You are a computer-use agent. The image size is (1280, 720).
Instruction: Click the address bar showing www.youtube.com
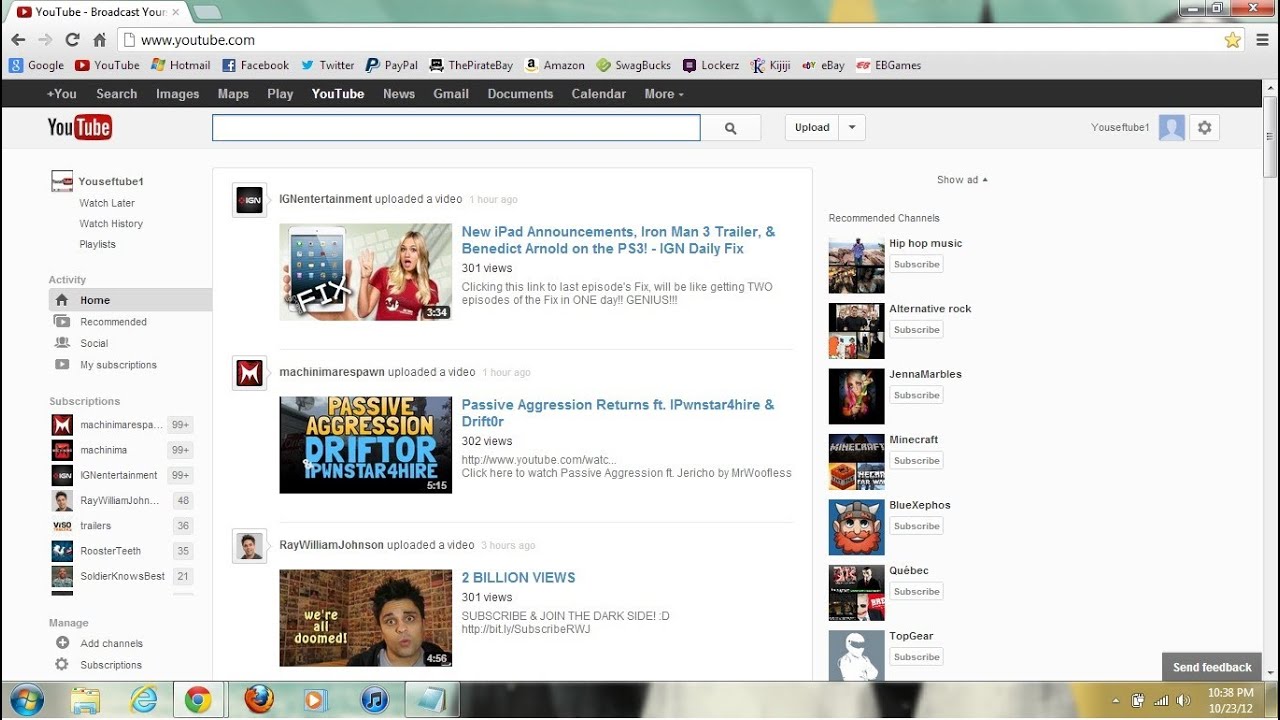click(668, 40)
